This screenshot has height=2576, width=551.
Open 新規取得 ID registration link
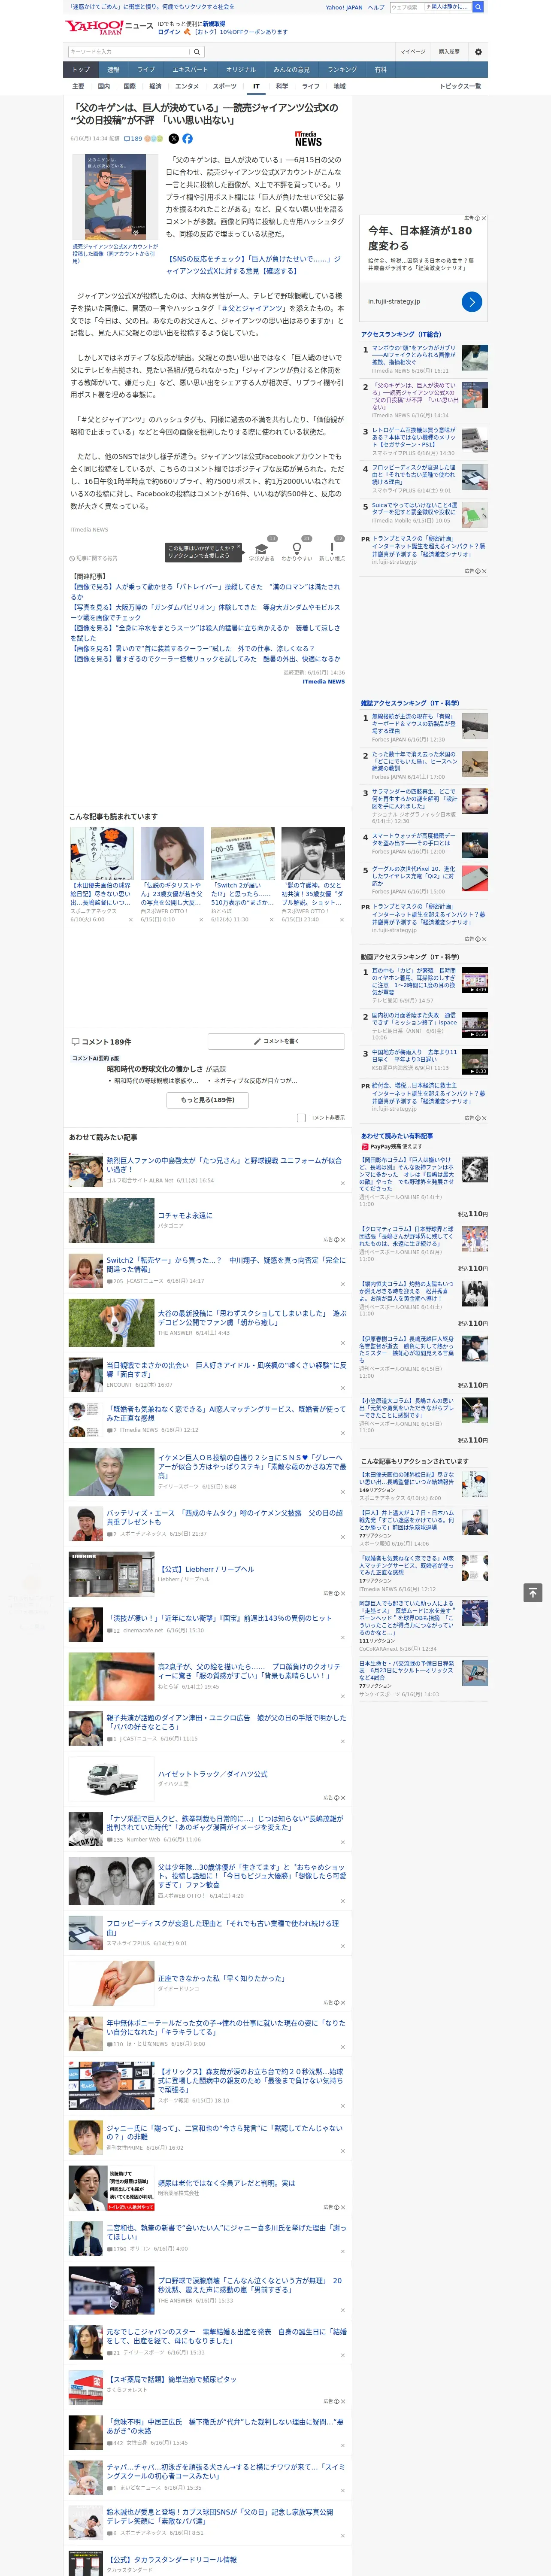pyautogui.click(x=214, y=23)
